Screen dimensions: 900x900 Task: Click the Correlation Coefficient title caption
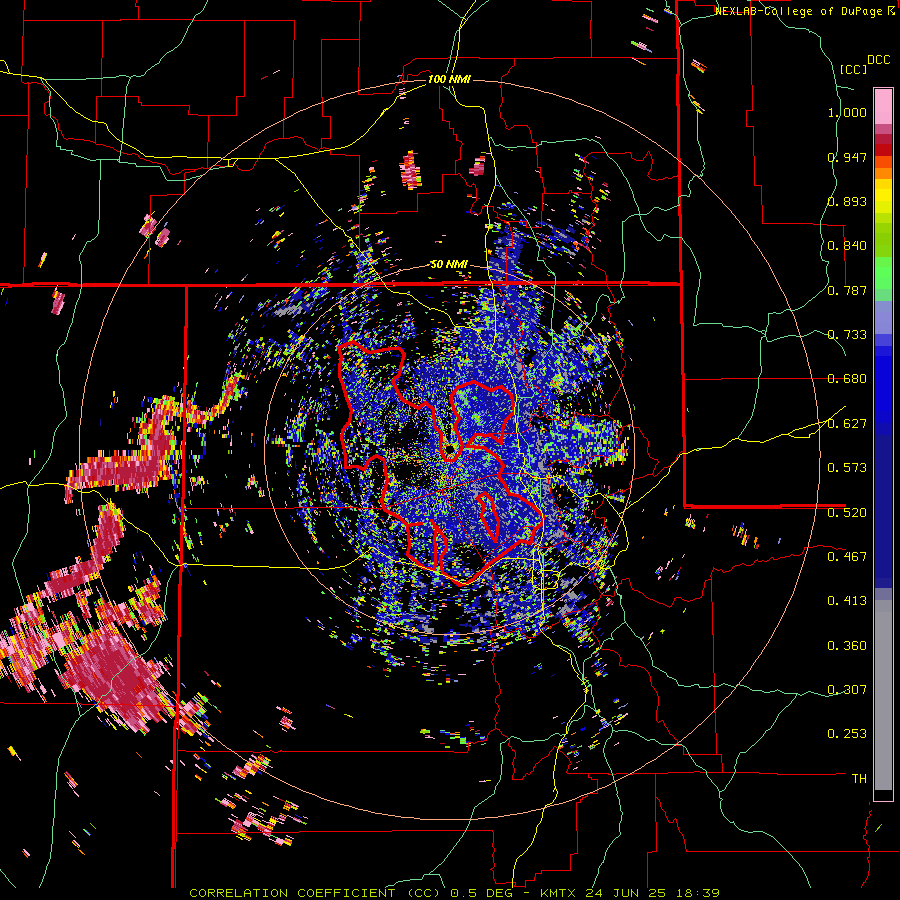[455, 893]
